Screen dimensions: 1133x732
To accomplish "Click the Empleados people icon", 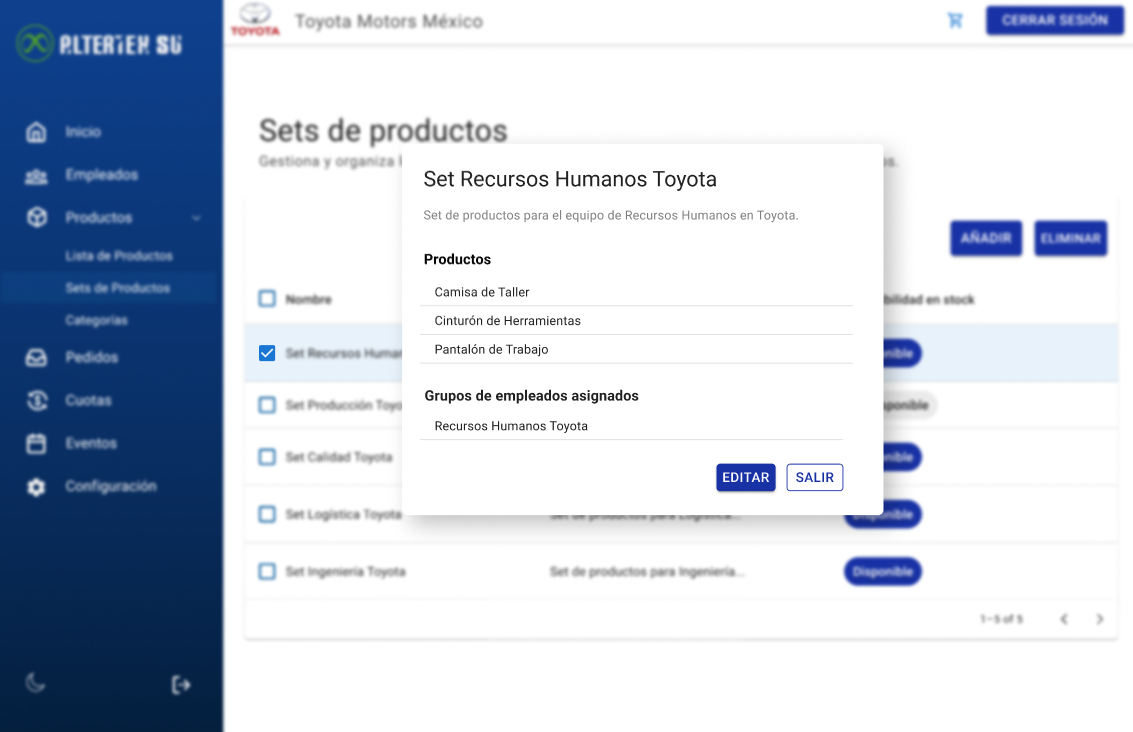I will (x=36, y=176).
